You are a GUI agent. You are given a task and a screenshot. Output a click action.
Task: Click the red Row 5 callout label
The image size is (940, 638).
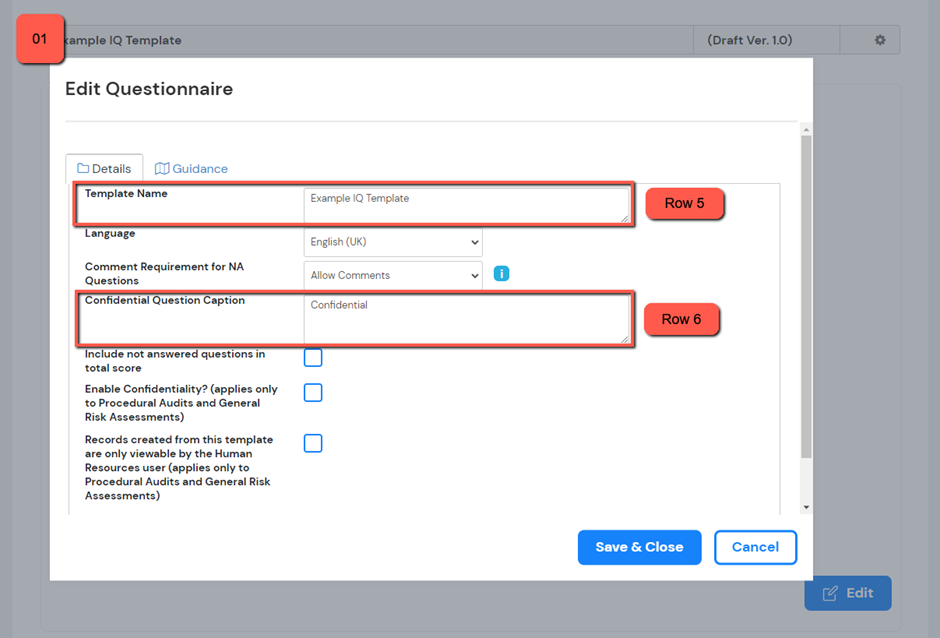click(684, 203)
